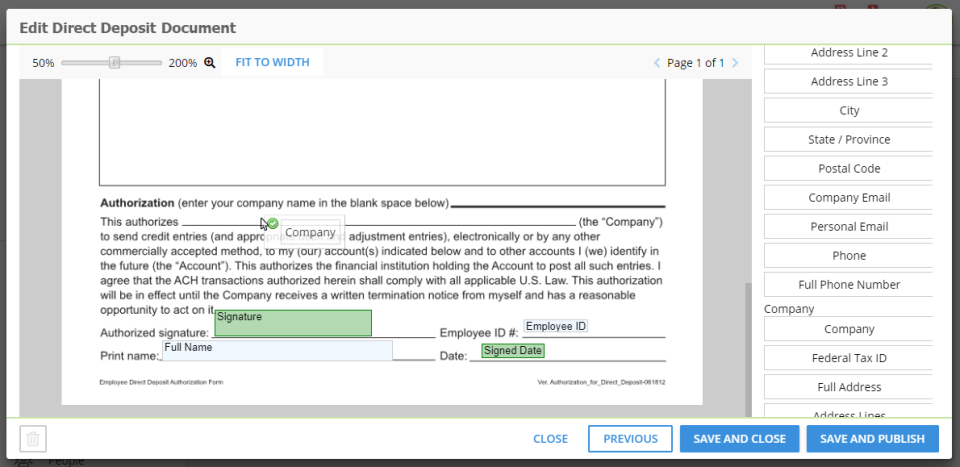
Task: Go to previous page arrow
Action: (657, 63)
